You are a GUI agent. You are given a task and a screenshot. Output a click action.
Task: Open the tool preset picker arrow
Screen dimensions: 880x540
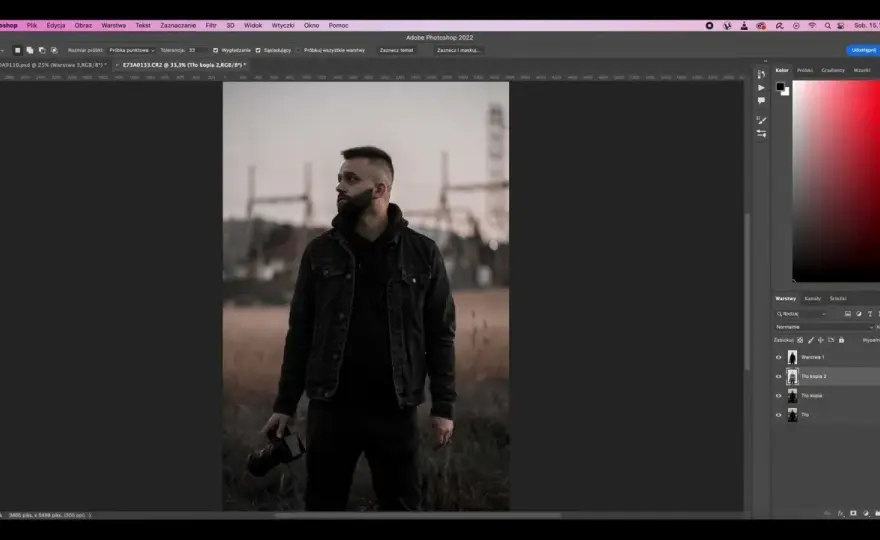click(x=3, y=50)
